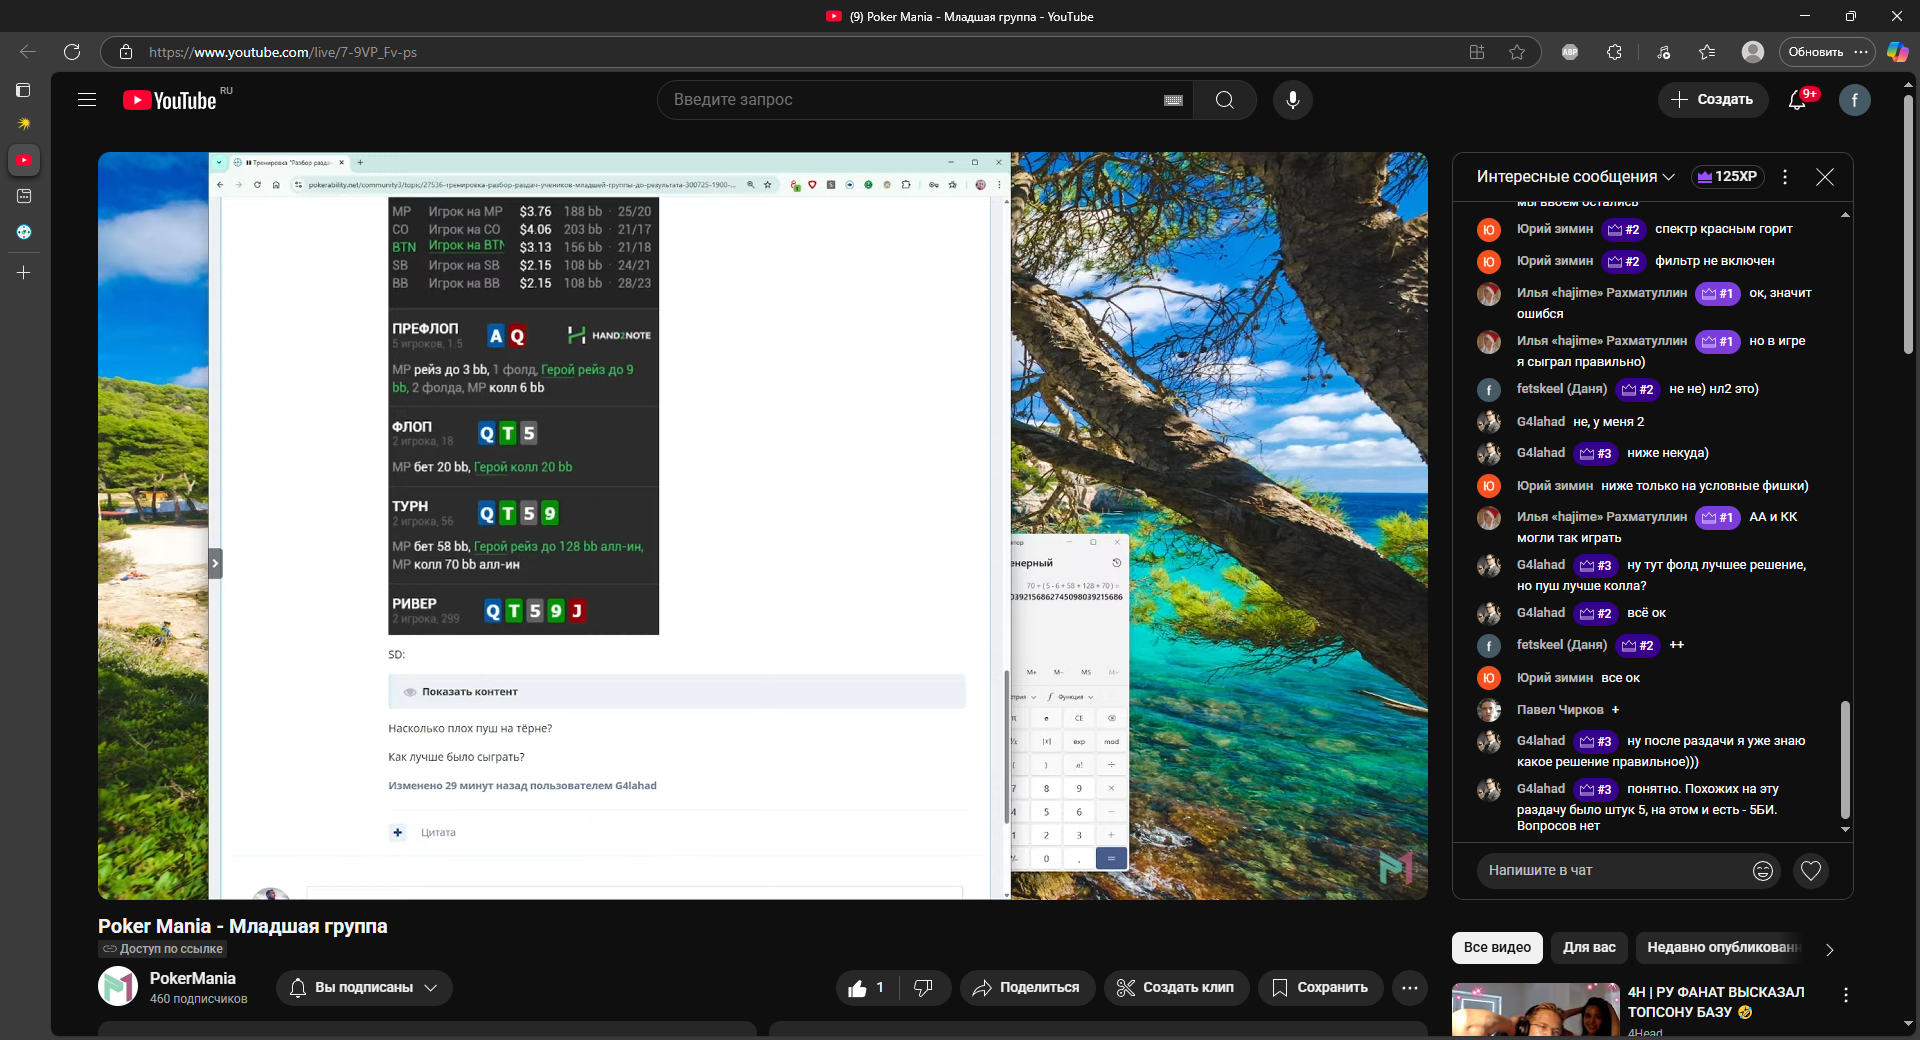Go to YouTube home via logo

click(170, 100)
